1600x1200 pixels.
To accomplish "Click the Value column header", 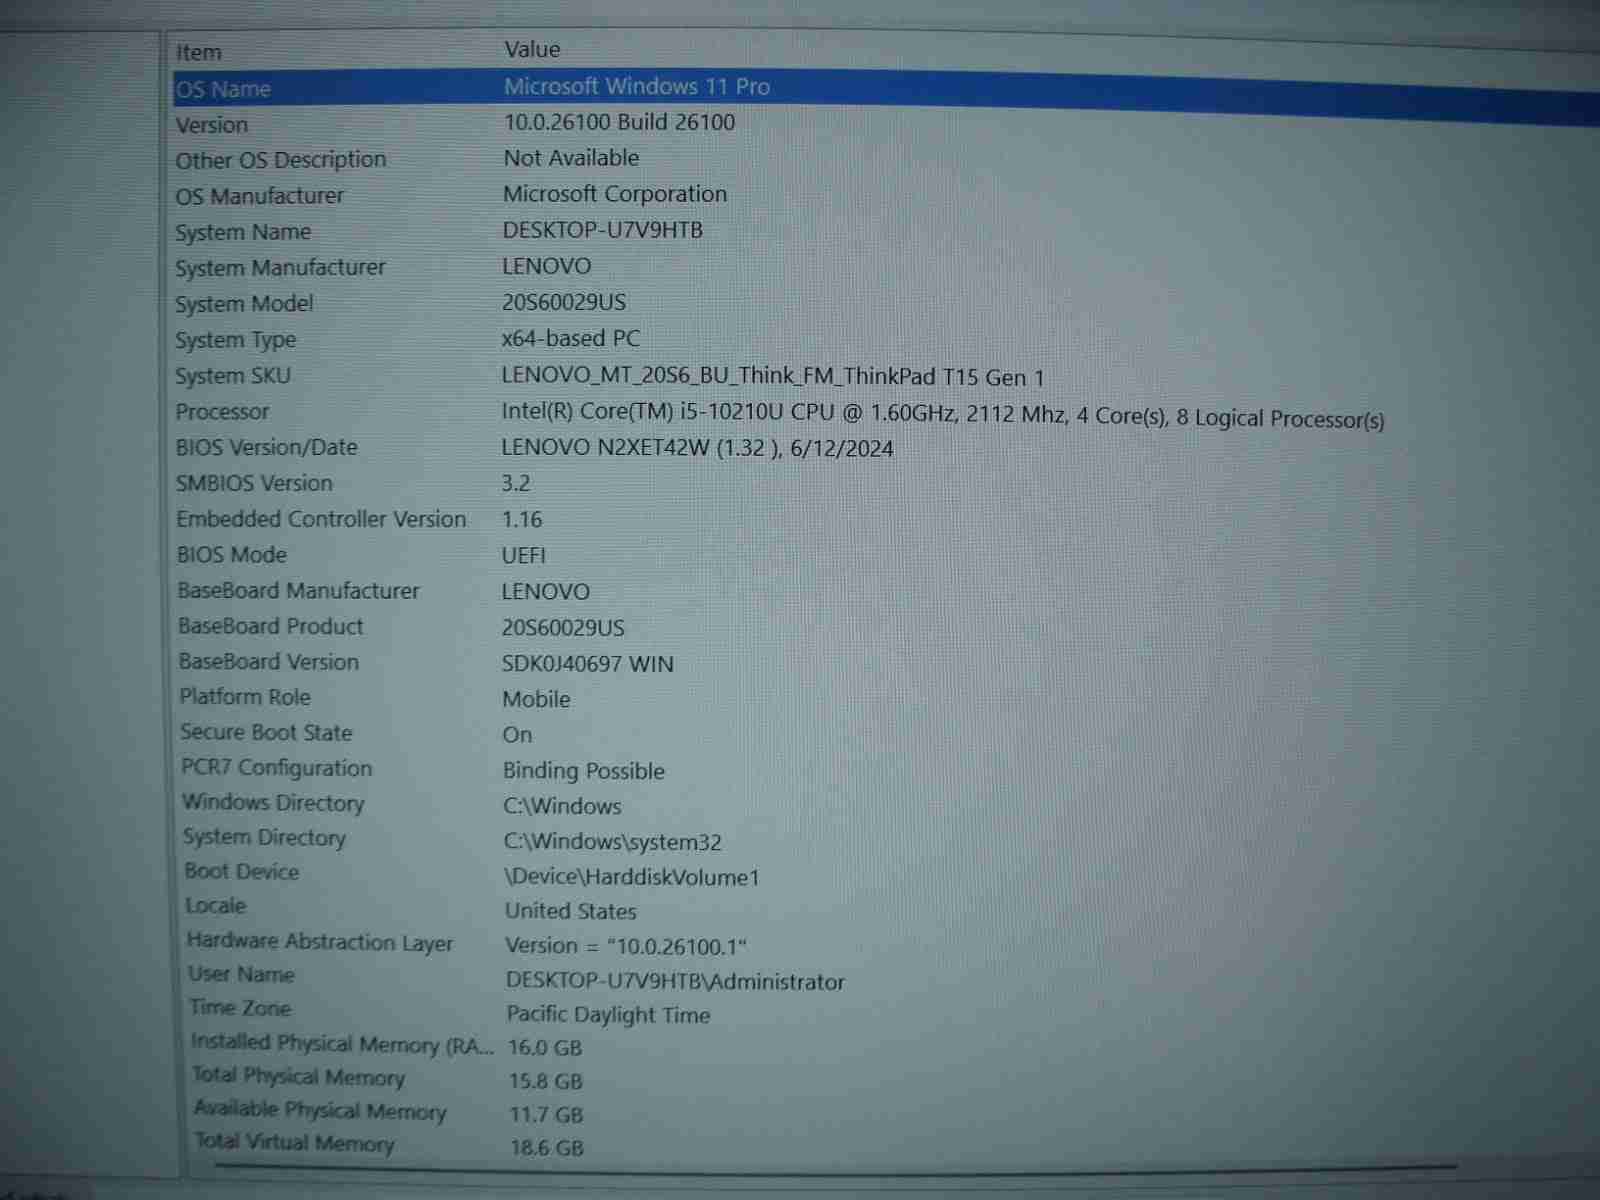I will tap(532, 49).
